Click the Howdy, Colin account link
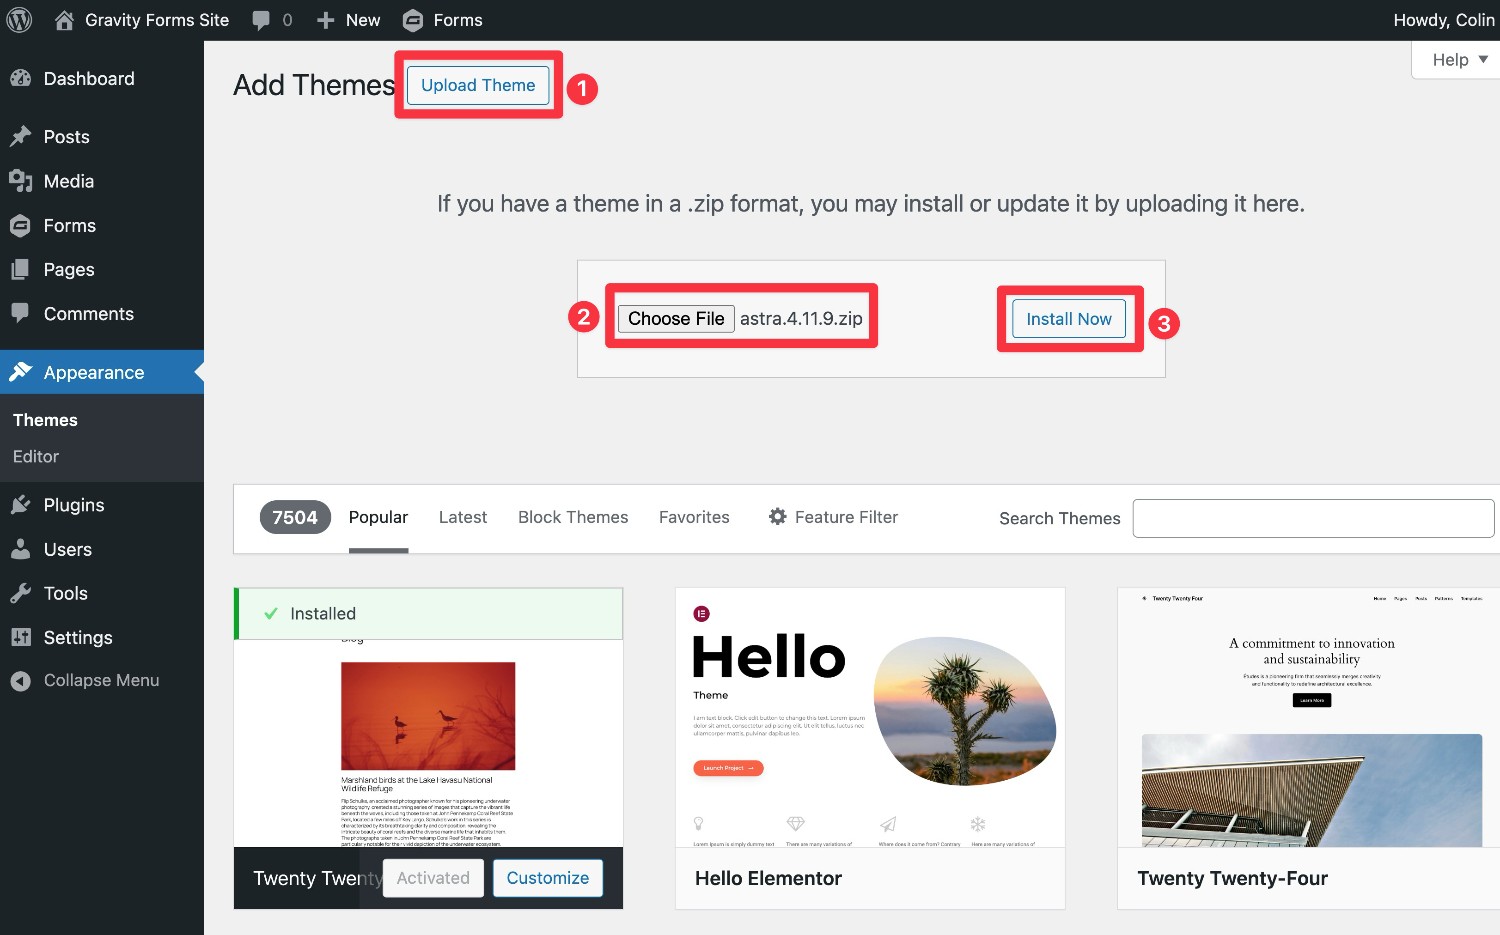1500x935 pixels. (x=1443, y=20)
